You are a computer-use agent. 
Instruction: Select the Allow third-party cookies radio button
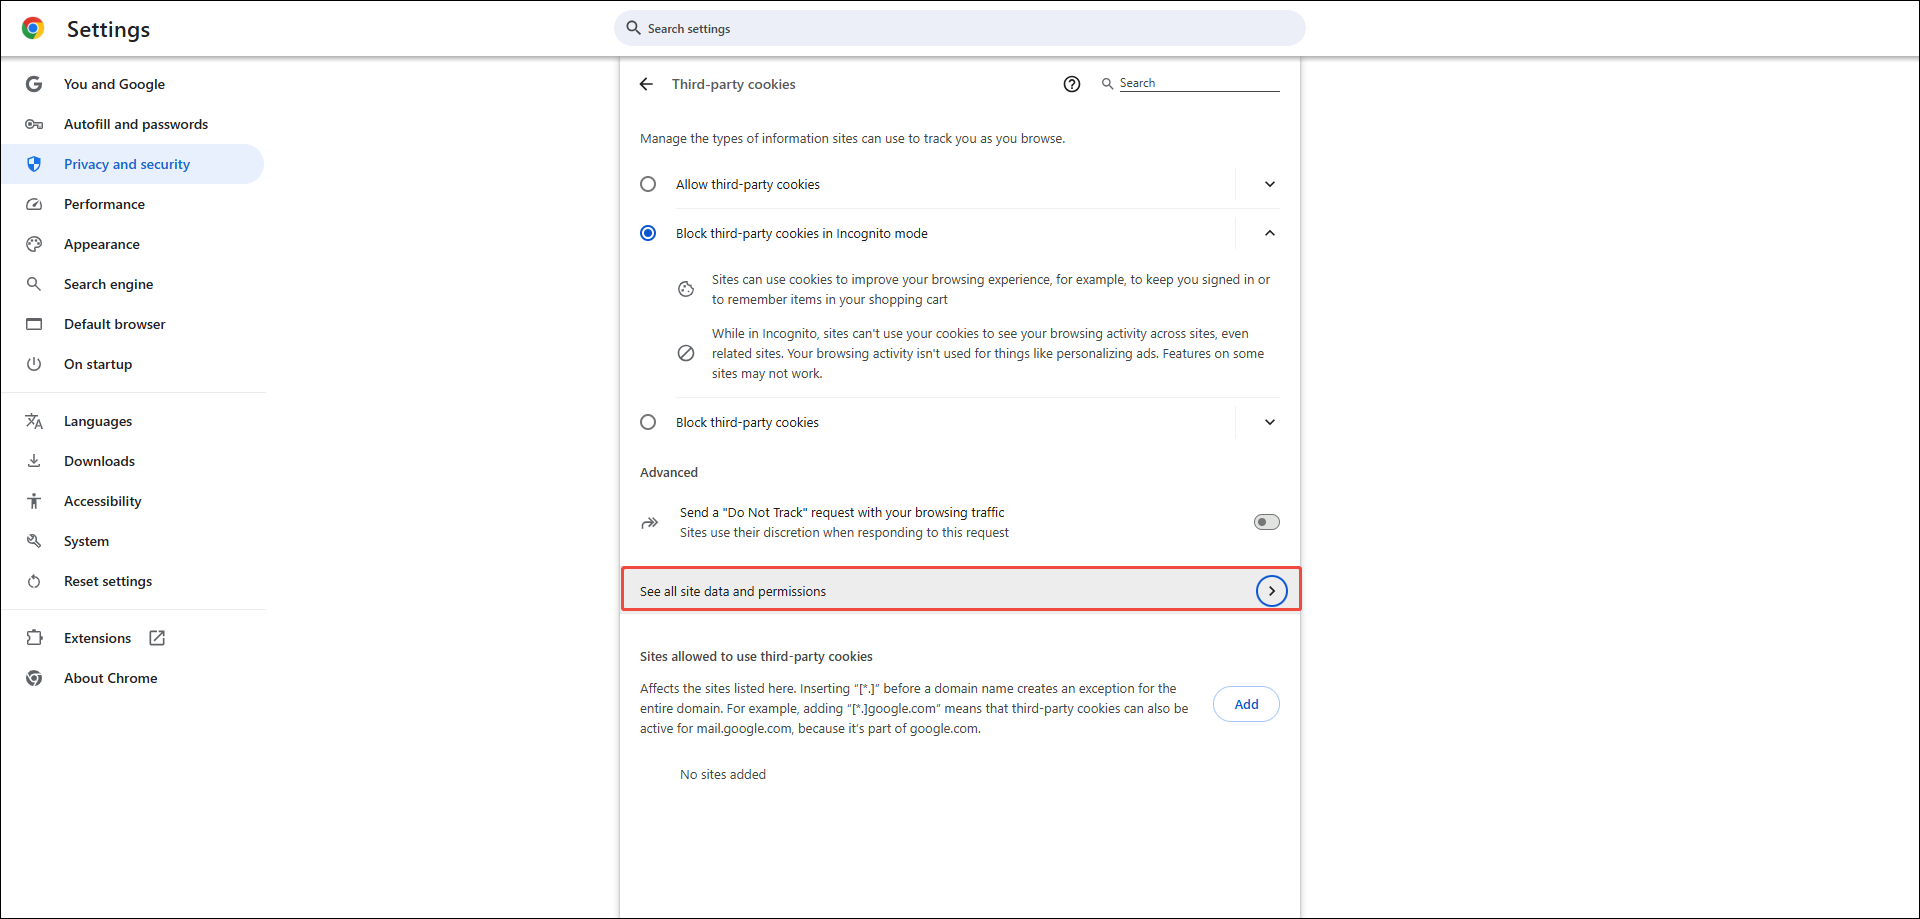(648, 184)
